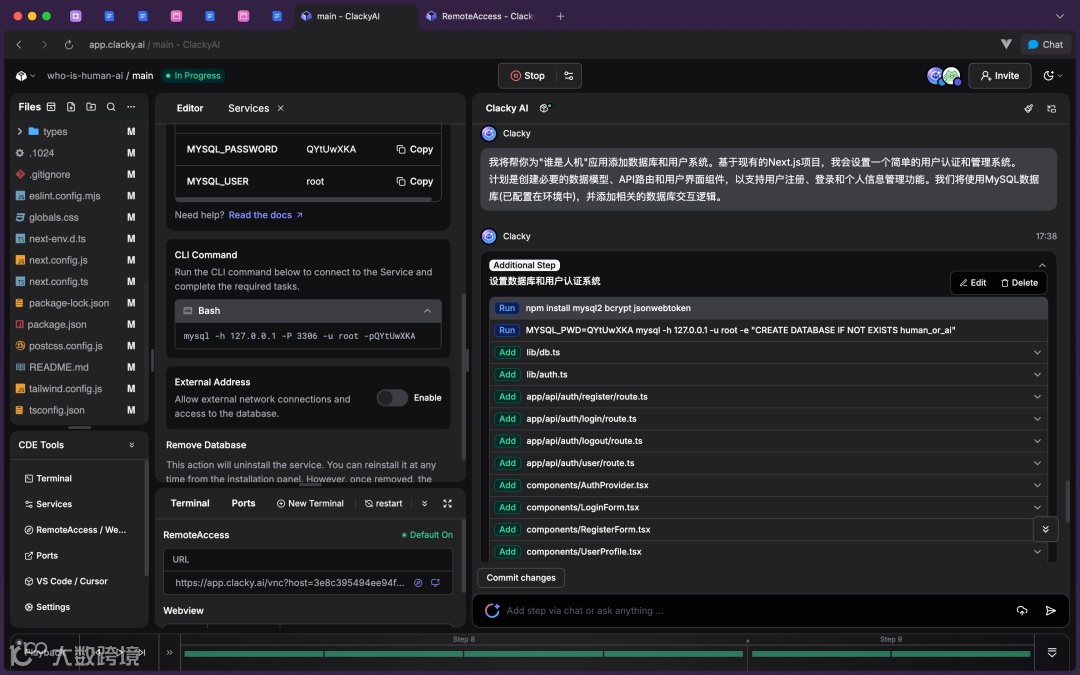
Task: Open the RemoteAccess URL in browser icon
Action: [418, 583]
